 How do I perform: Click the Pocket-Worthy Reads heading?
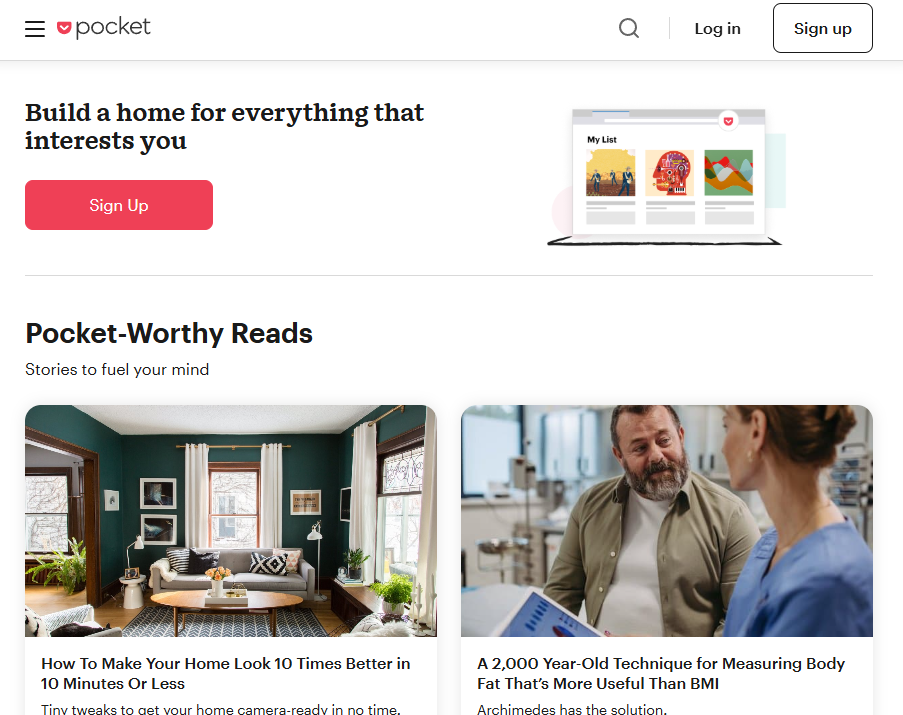pos(169,333)
